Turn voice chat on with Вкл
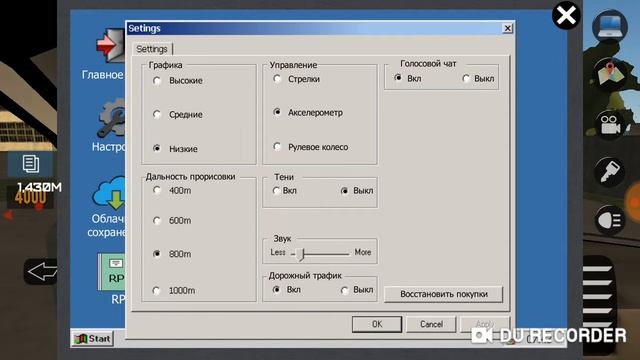 [398, 78]
